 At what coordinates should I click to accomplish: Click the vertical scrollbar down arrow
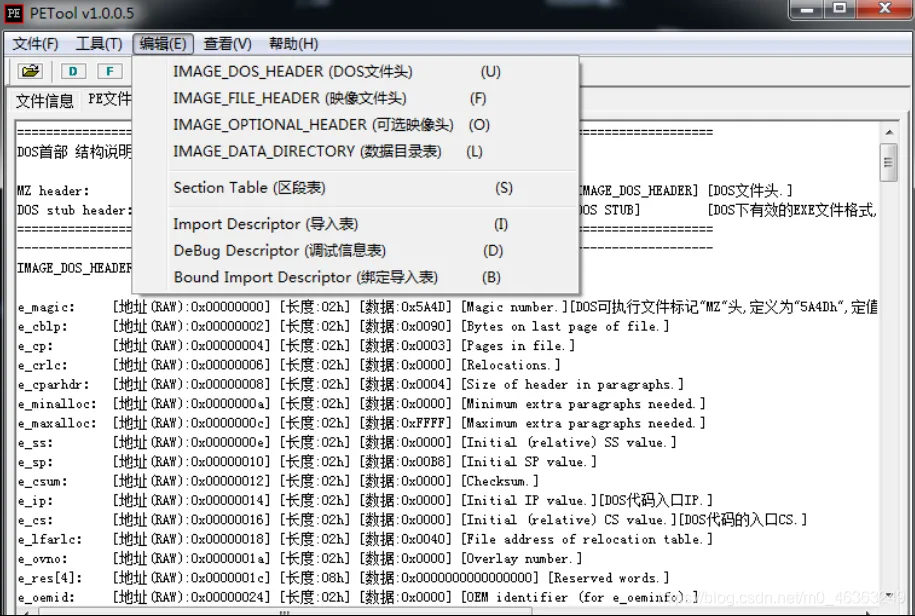point(889,595)
